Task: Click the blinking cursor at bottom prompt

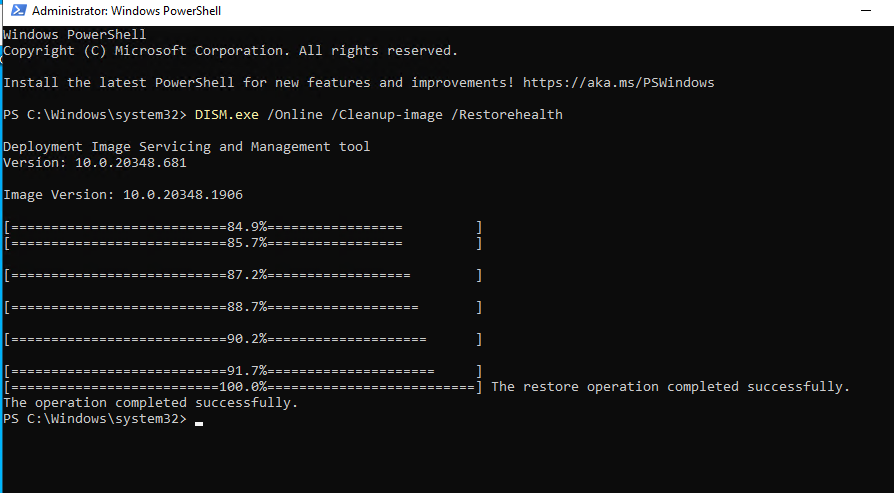Action: click(199, 422)
